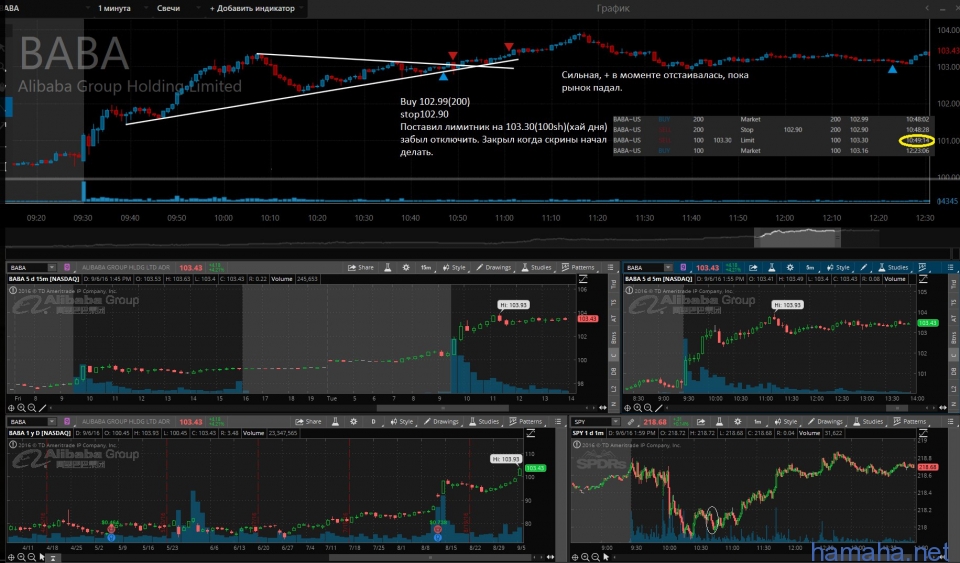The height and width of the screenshot is (563, 960).
Task: Open settings gear in SPY chart
Action: pos(738,422)
